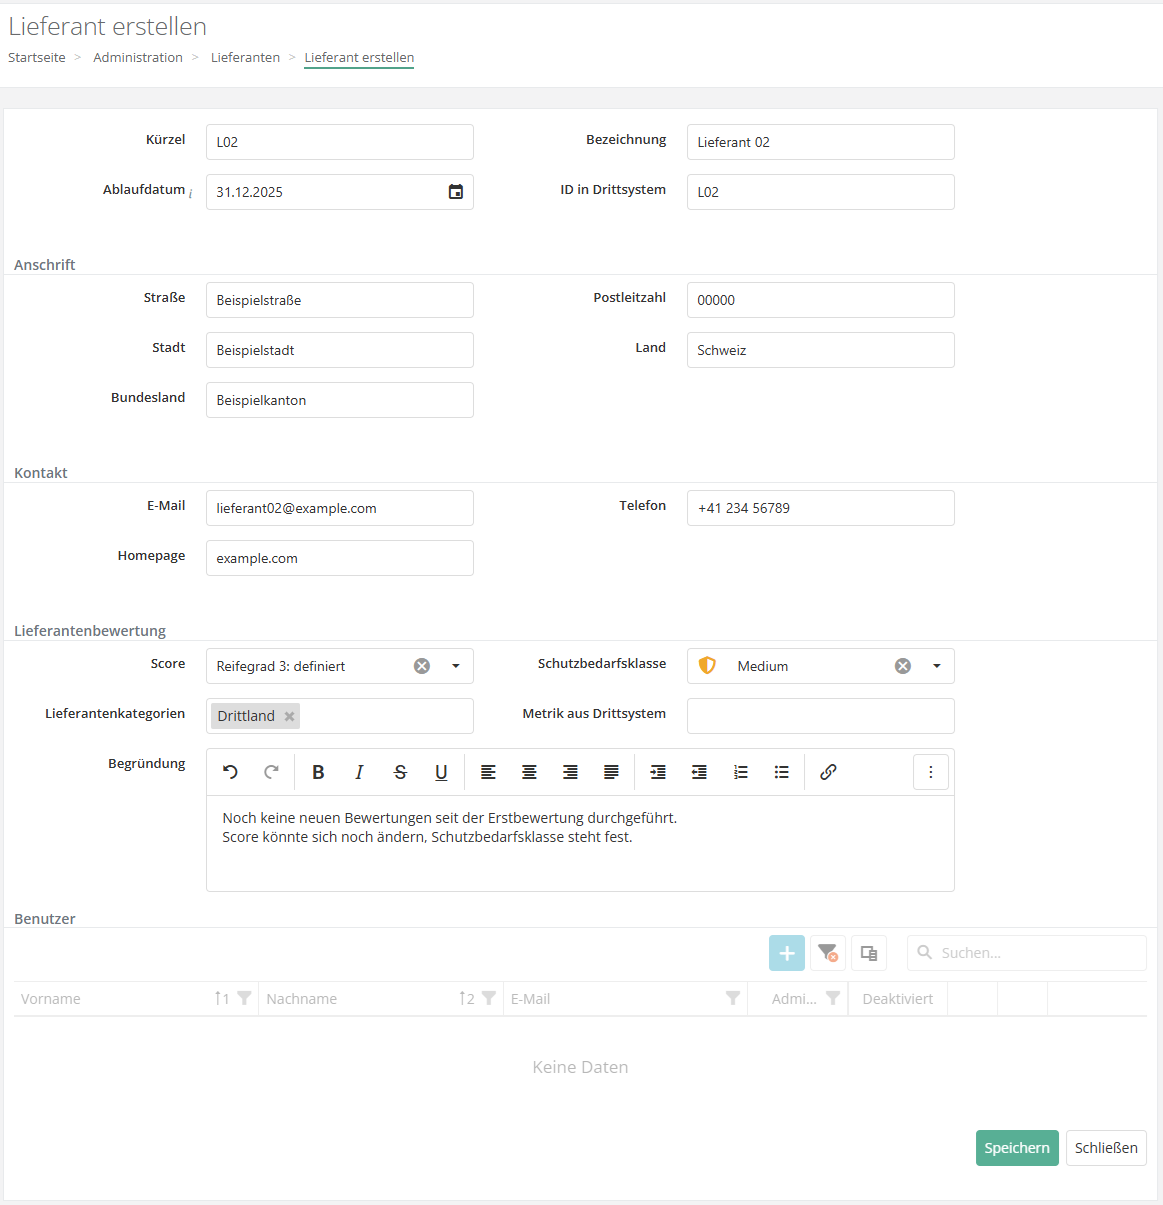Click the strikethrough formatting icon

tap(400, 772)
